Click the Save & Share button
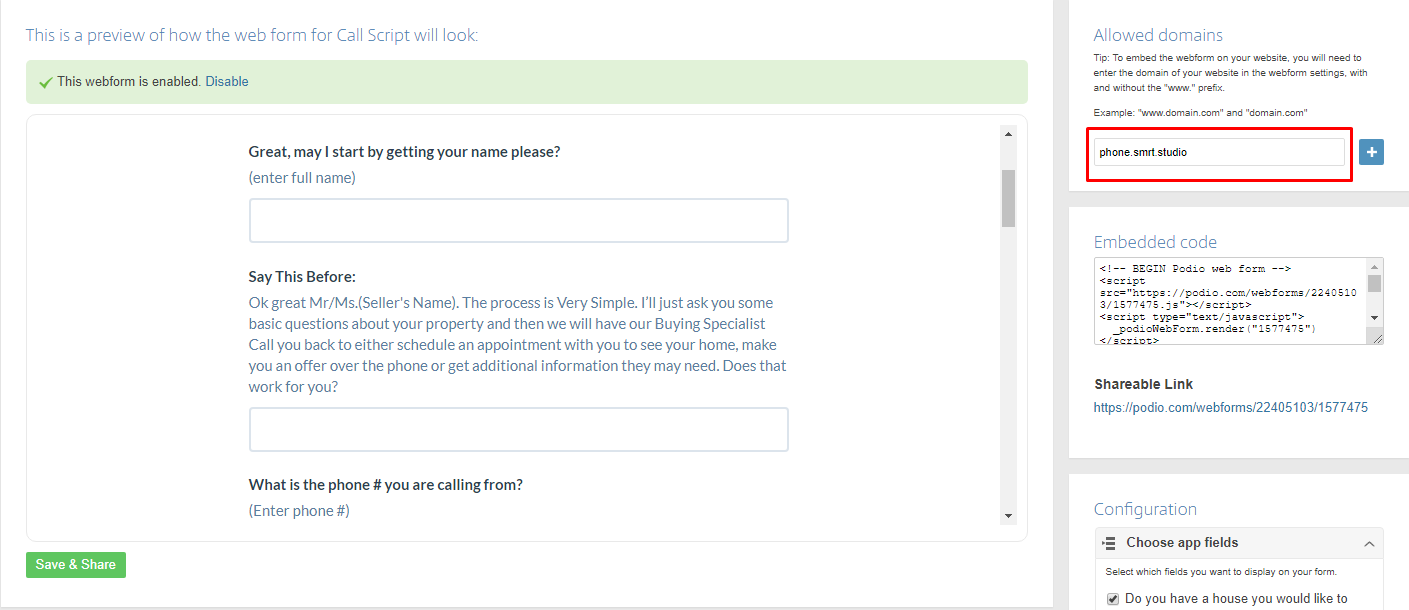This screenshot has height=610, width=1409. pyautogui.click(x=76, y=565)
